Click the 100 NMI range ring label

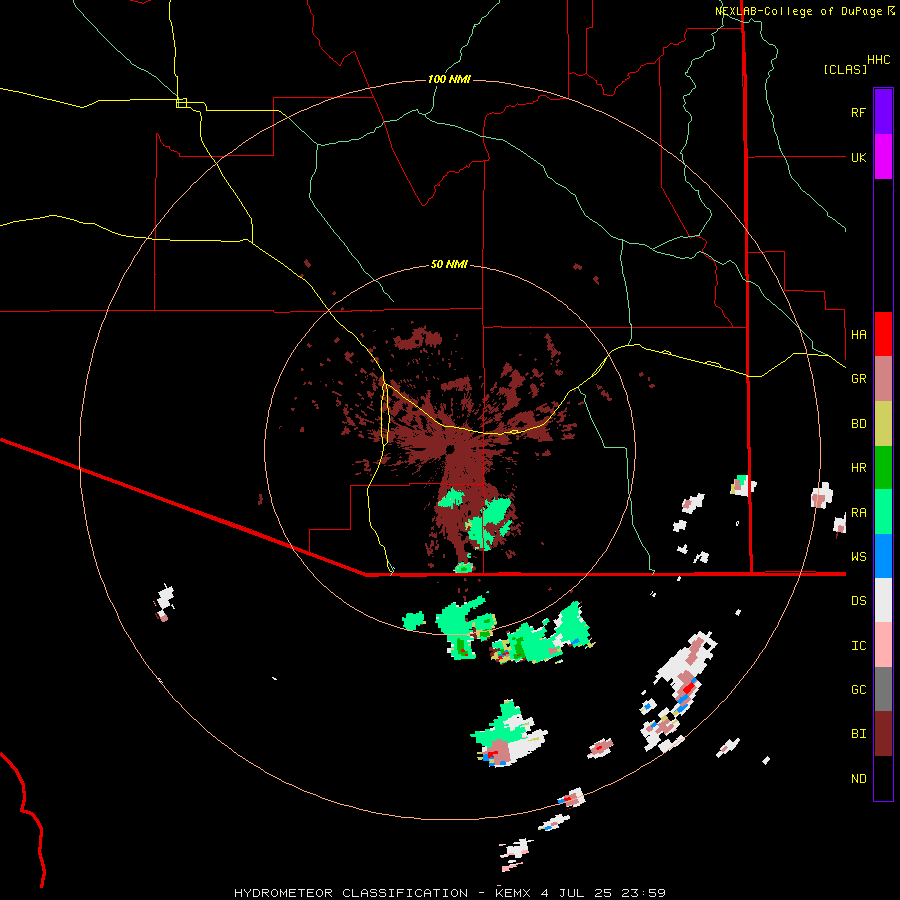pyautogui.click(x=449, y=79)
